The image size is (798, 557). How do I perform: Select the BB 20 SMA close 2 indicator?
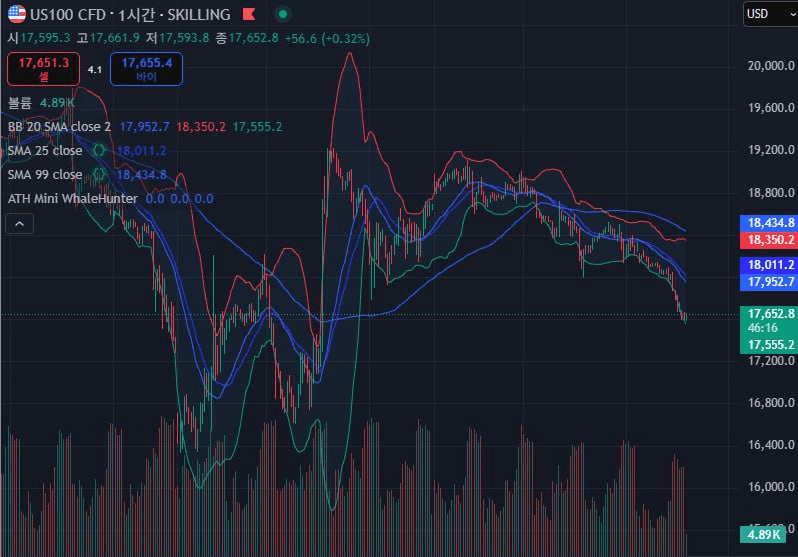point(59,126)
